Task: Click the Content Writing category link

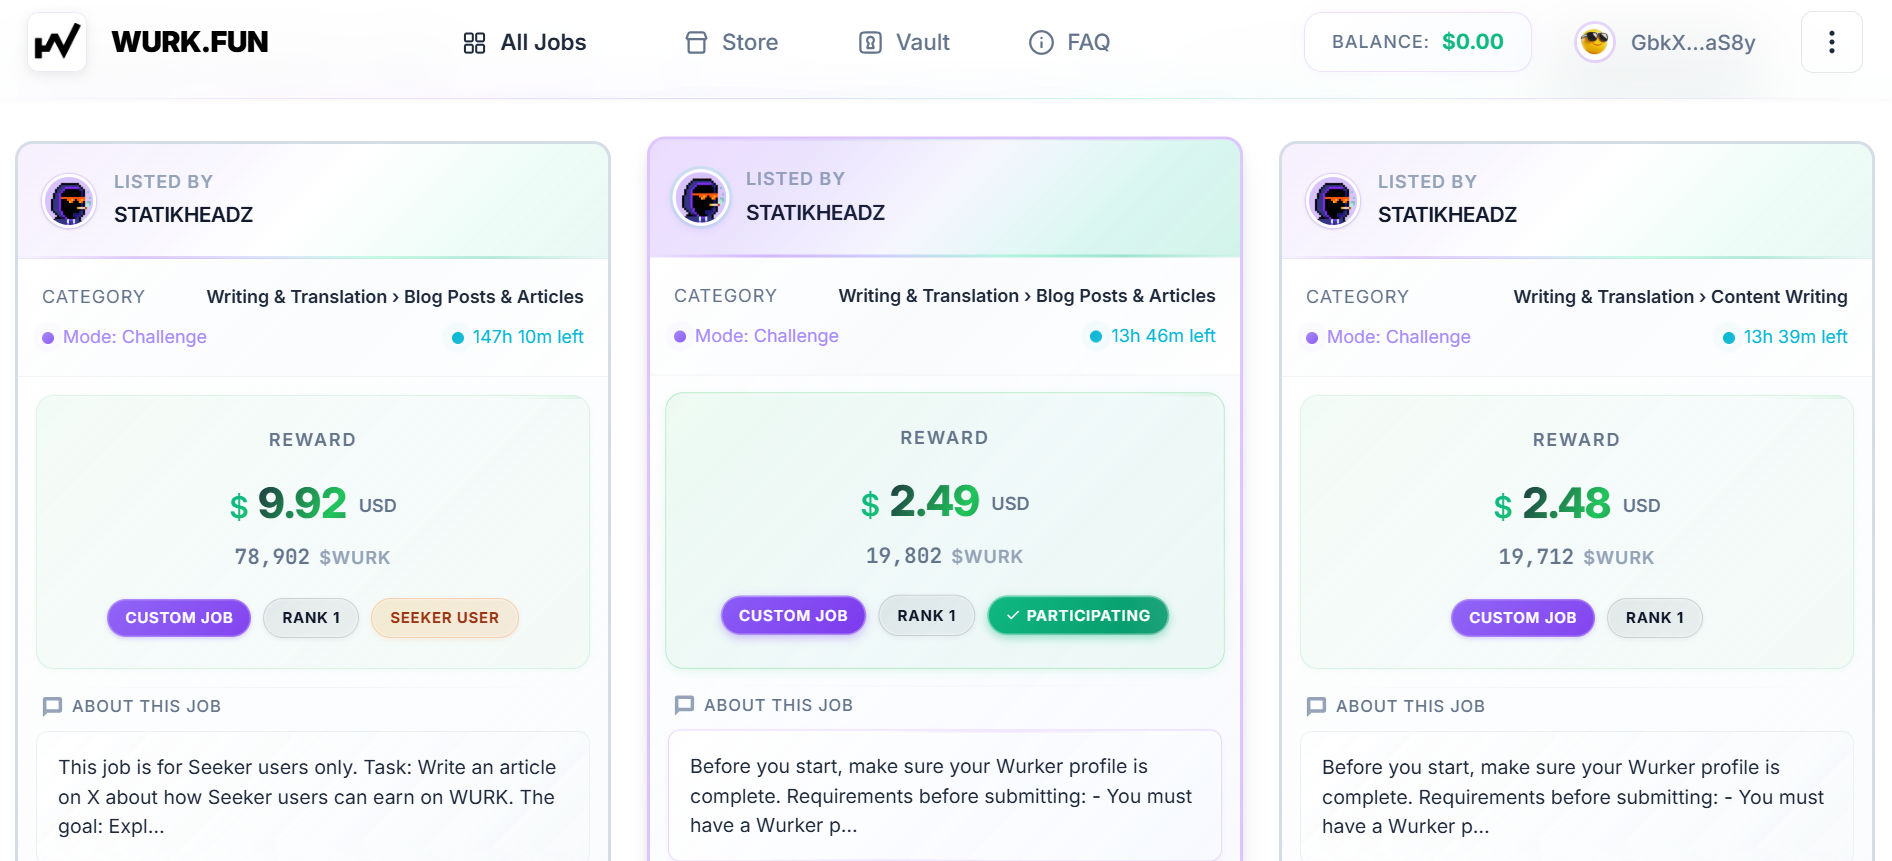Action: [x=1779, y=297]
